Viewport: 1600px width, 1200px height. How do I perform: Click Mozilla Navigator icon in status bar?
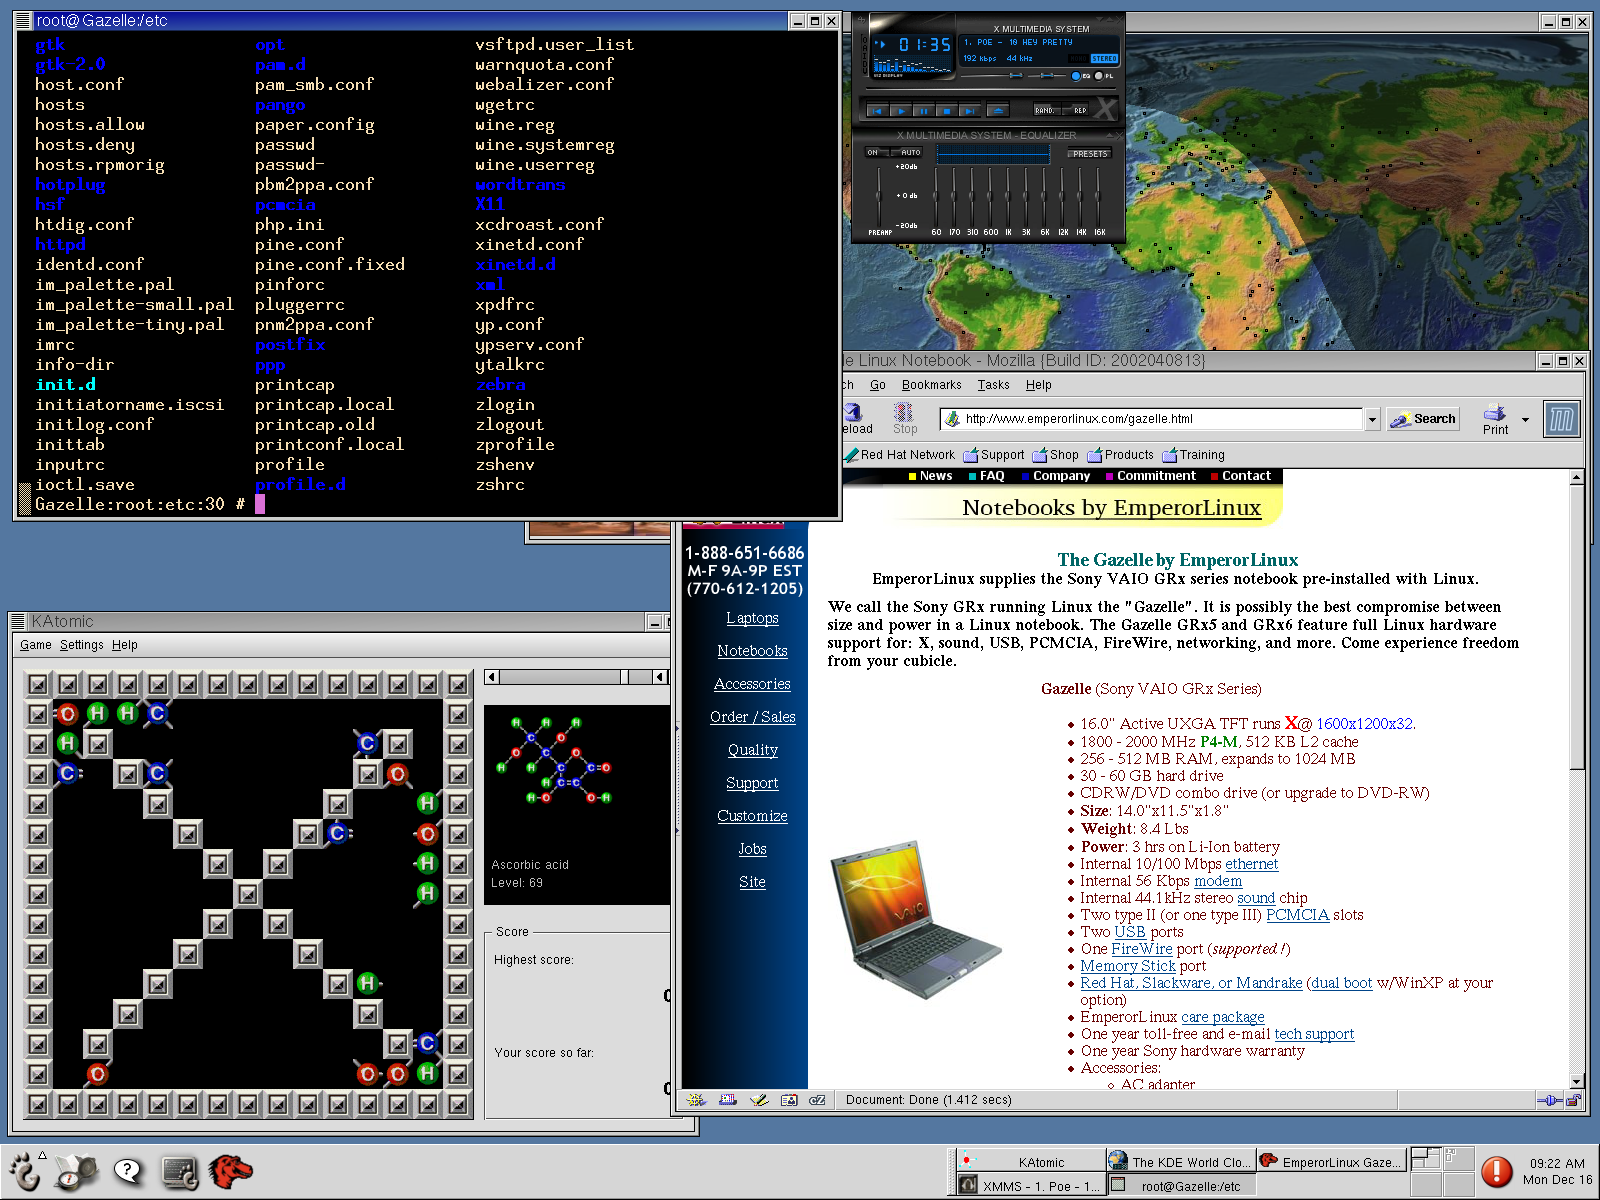[697, 1100]
